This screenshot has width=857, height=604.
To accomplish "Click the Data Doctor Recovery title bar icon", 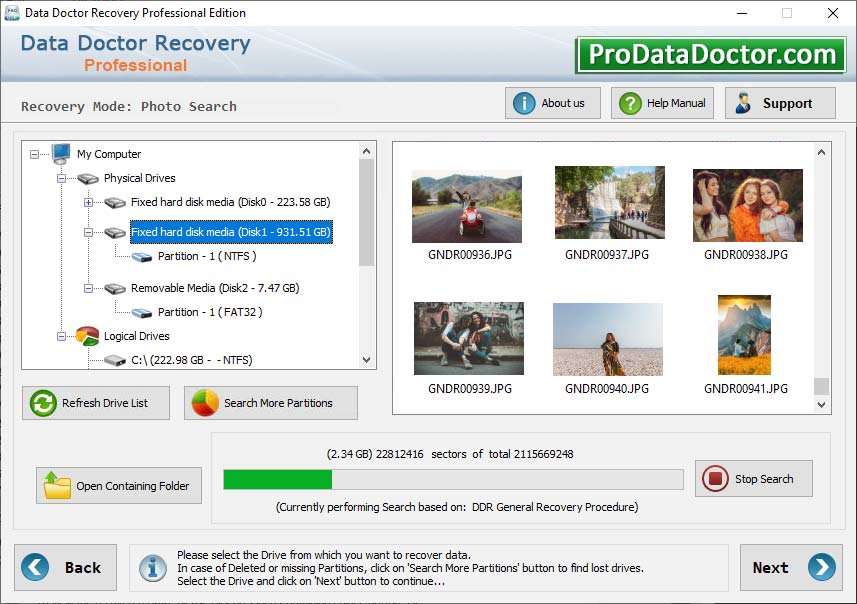I will coord(11,13).
